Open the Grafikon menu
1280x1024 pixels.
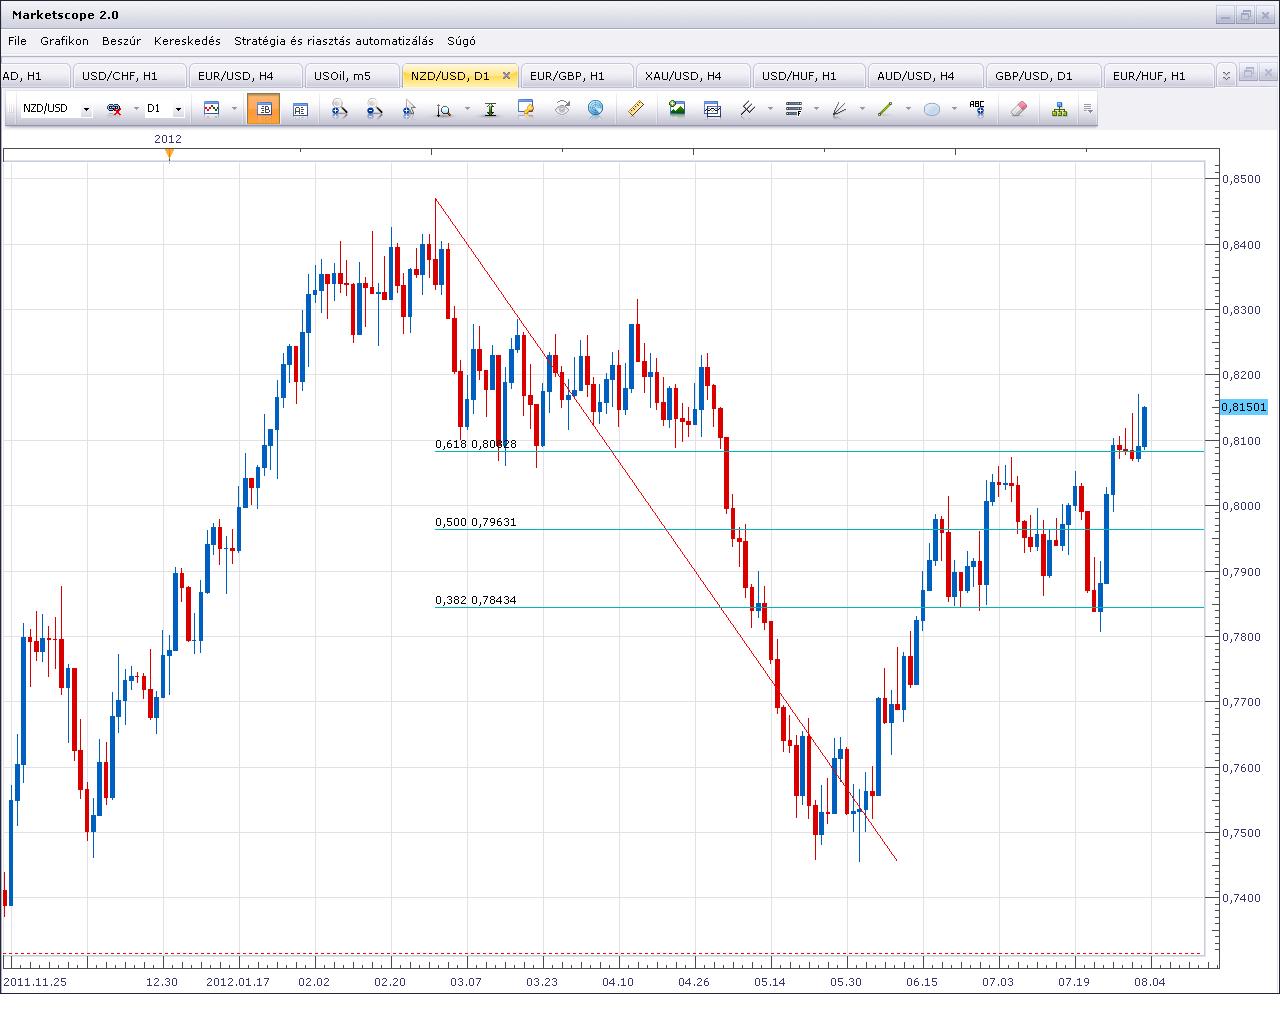pos(65,41)
